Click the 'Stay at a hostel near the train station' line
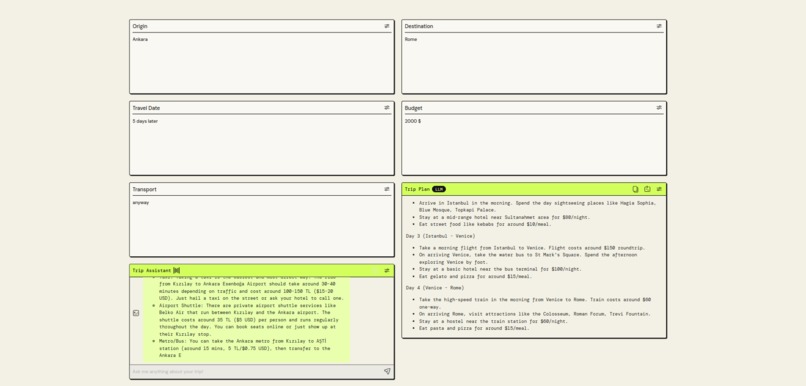The height and width of the screenshot is (386, 806). click(x=493, y=321)
